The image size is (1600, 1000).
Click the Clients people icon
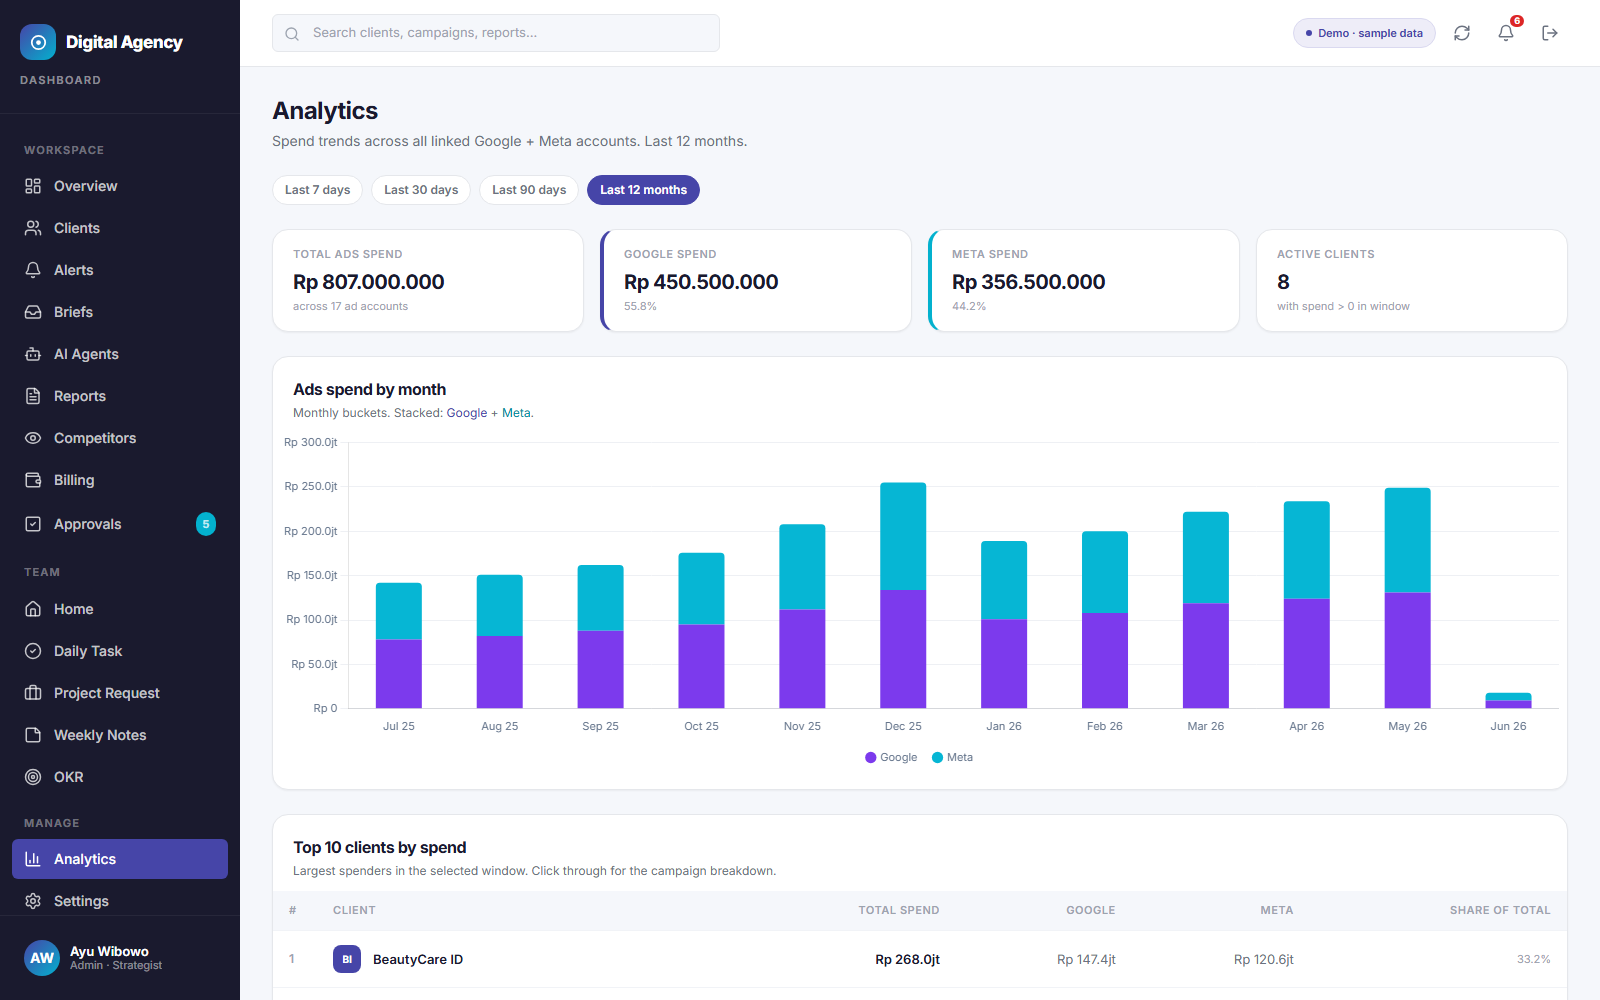[x=33, y=228]
